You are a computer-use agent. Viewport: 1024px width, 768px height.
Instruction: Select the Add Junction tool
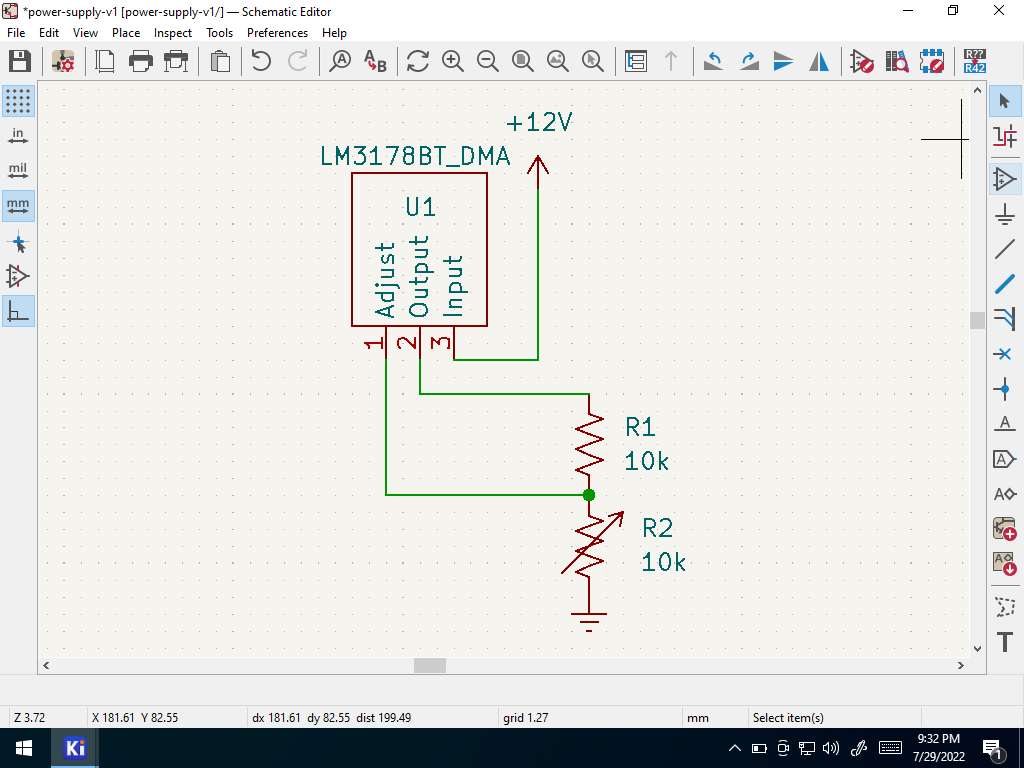[x=1005, y=389]
